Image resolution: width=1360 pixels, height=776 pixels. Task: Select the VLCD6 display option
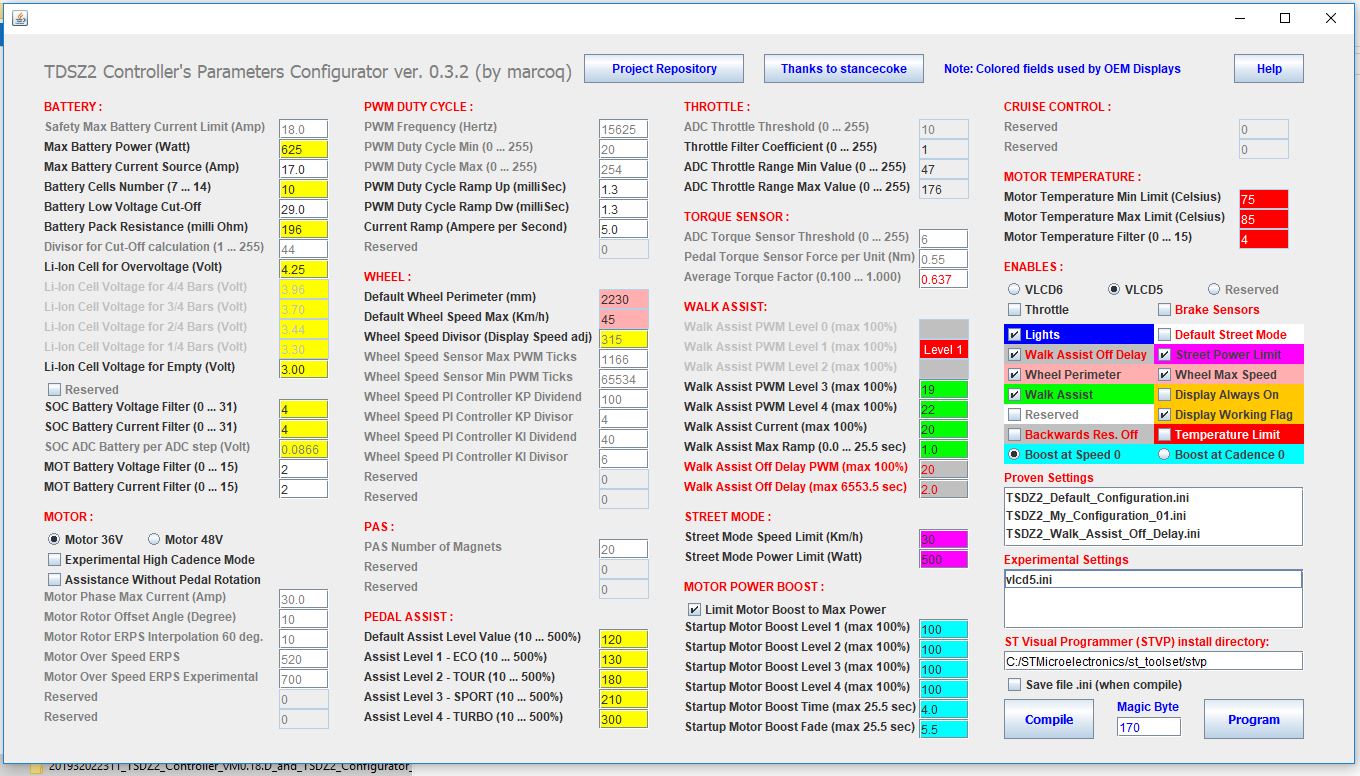(x=1014, y=289)
